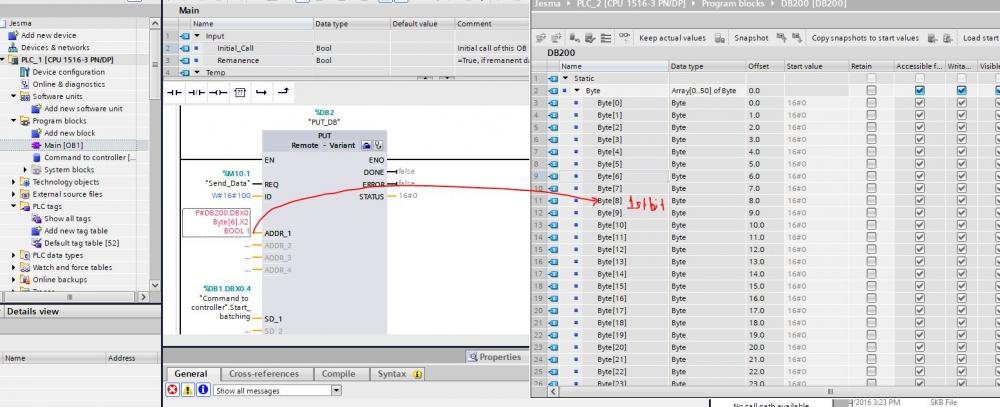Toggle Writable checkbox for Byte[3]

(x=961, y=140)
